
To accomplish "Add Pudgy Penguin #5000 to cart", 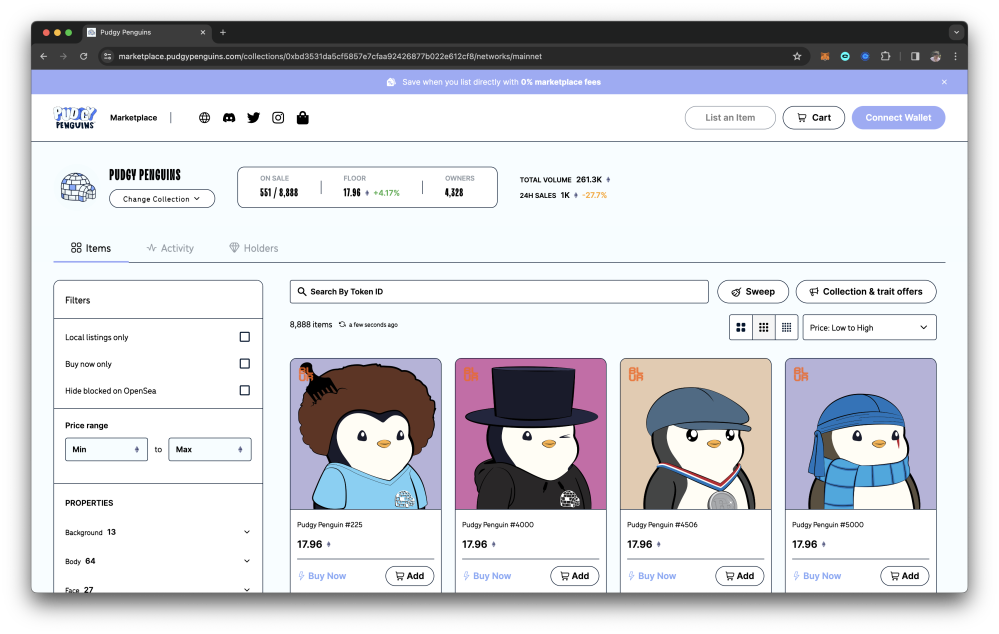I will (x=905, y=576).
